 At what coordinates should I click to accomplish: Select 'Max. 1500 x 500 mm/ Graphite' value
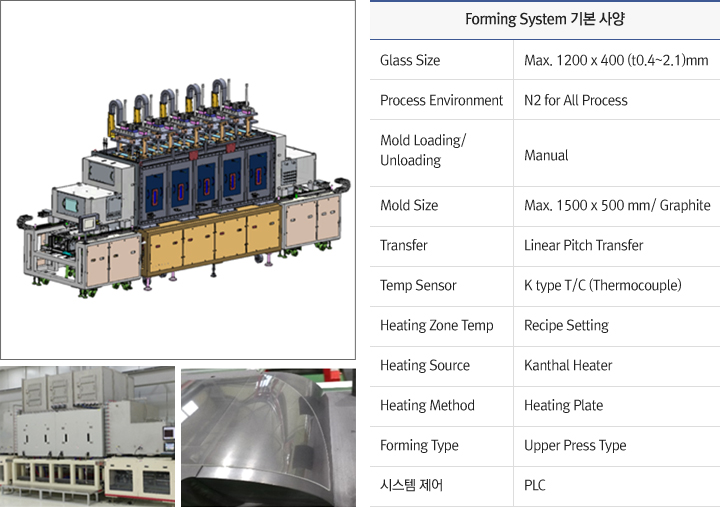[617, 205]
